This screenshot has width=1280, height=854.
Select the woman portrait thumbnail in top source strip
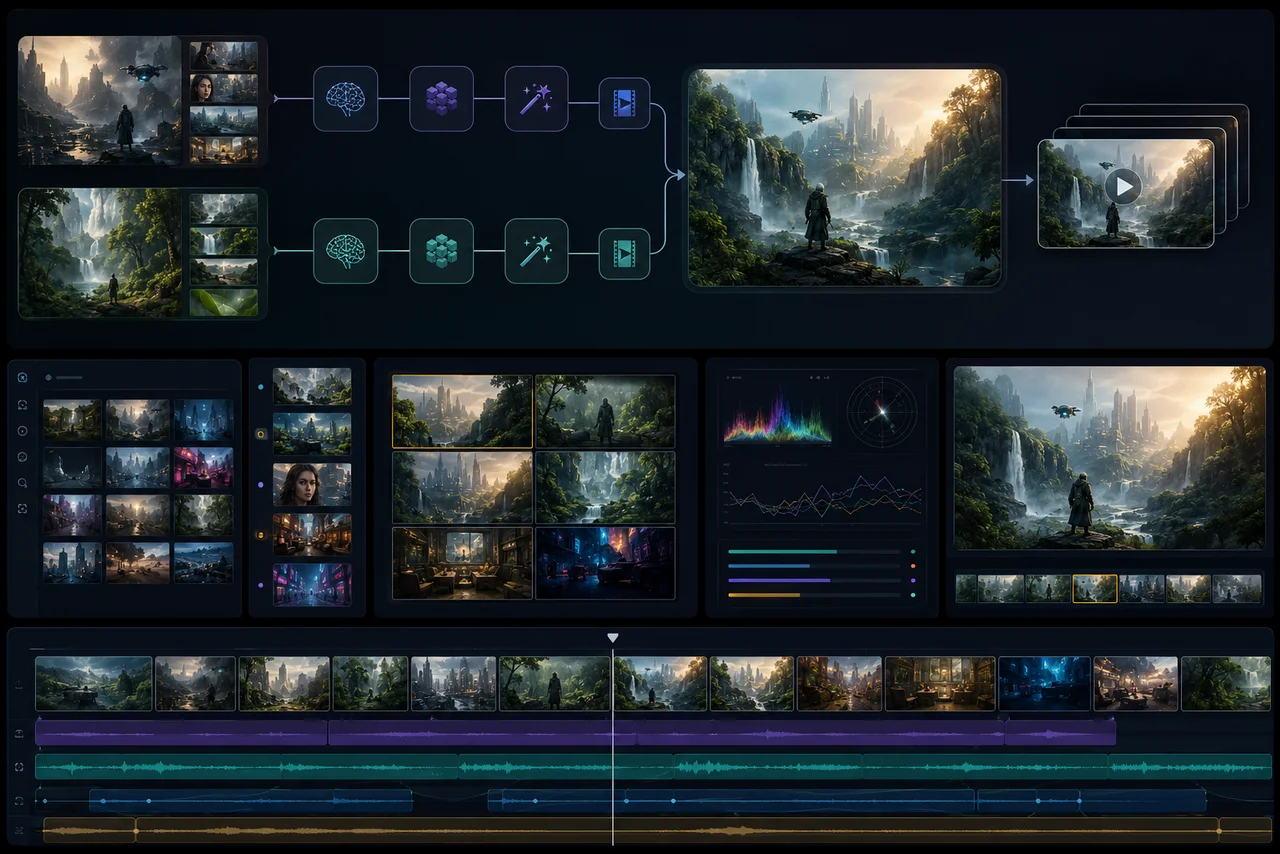click(224, 87)
